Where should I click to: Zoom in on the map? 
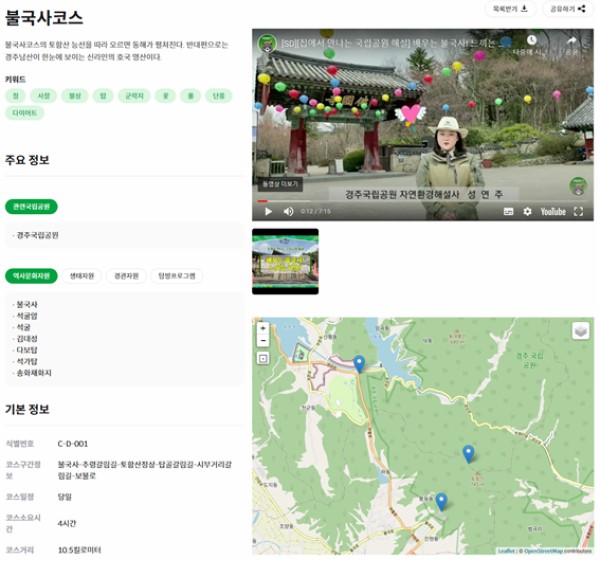click(263, 328)
